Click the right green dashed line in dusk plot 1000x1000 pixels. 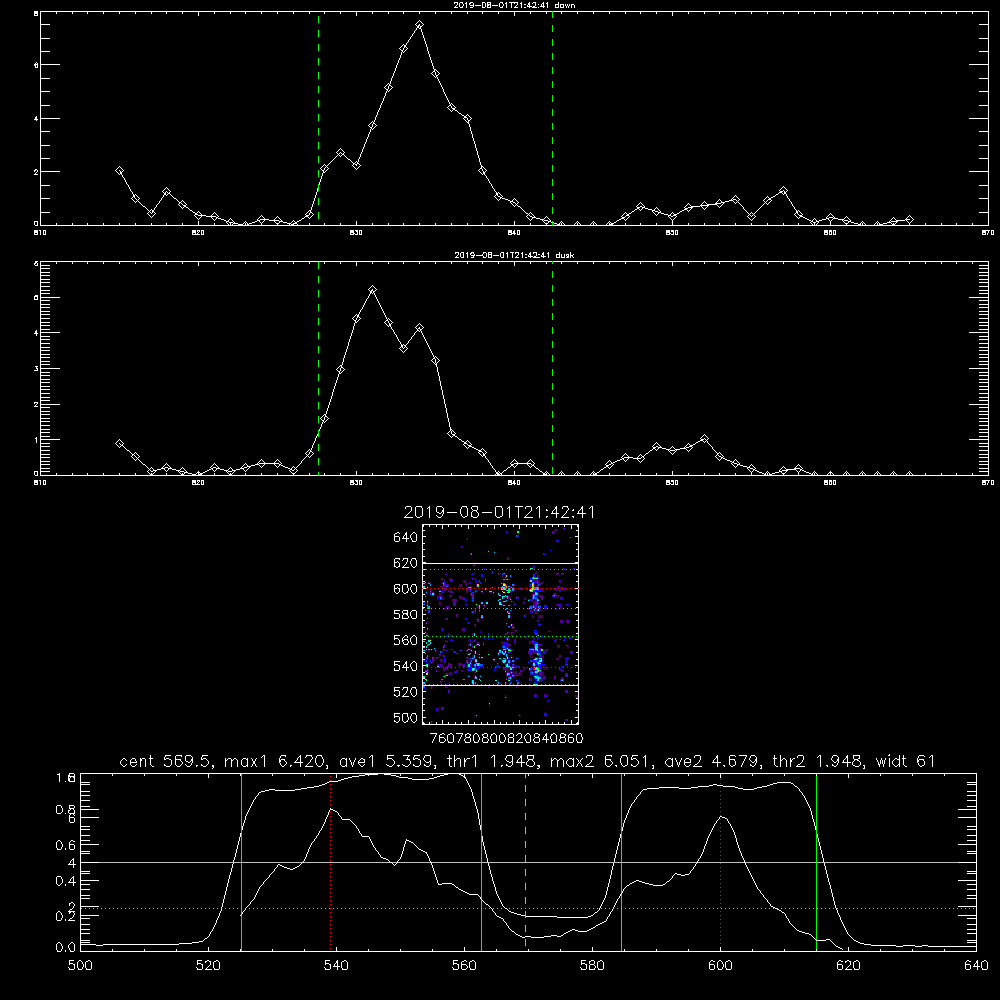click(x=552, y=368)
